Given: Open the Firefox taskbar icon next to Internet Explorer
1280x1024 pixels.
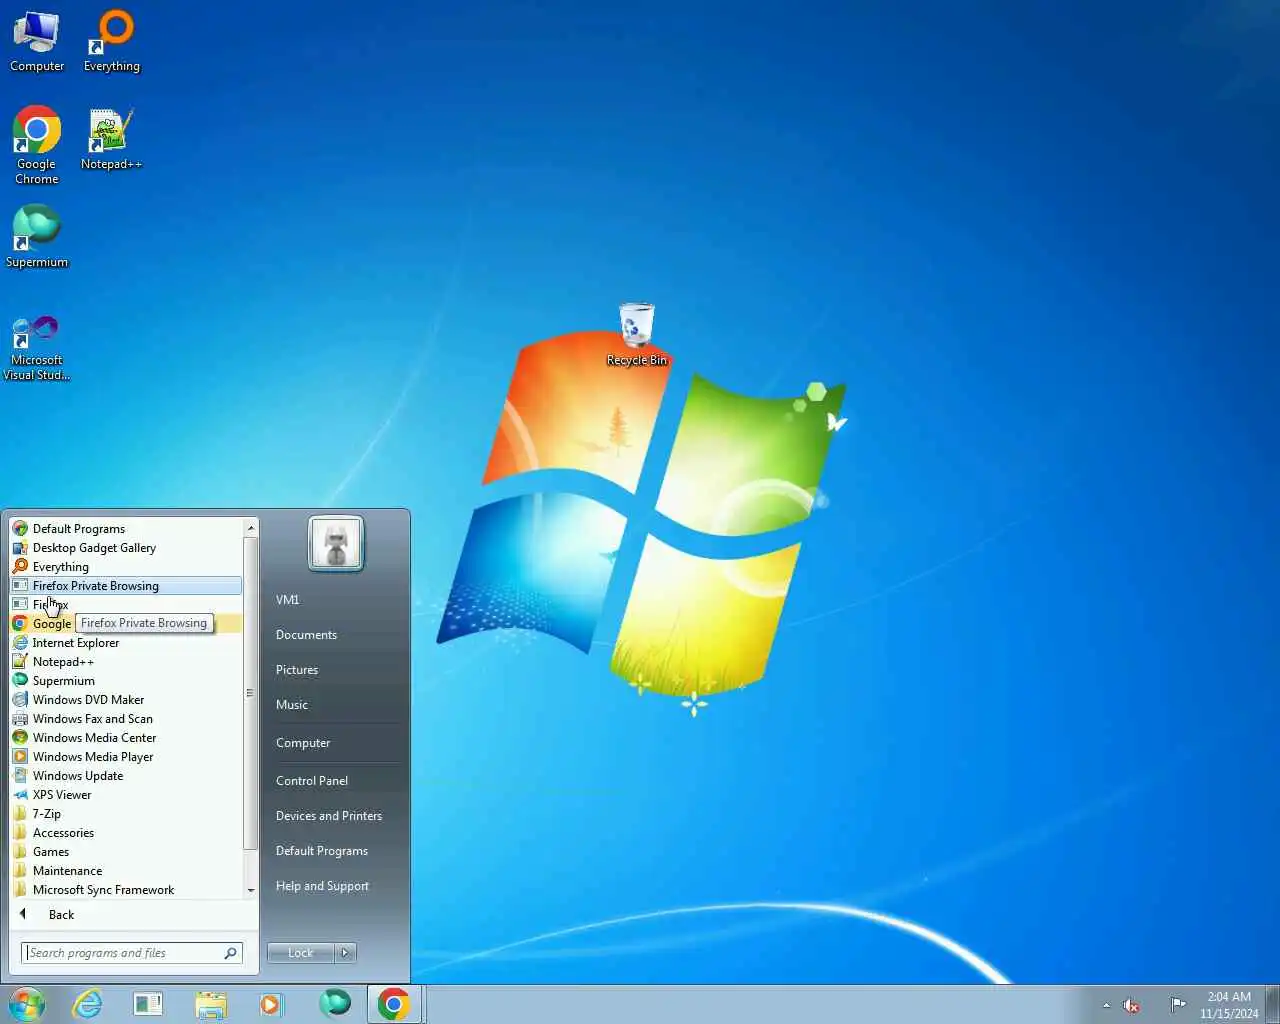Looking at the screenshot, I should tap(149, 1004).
